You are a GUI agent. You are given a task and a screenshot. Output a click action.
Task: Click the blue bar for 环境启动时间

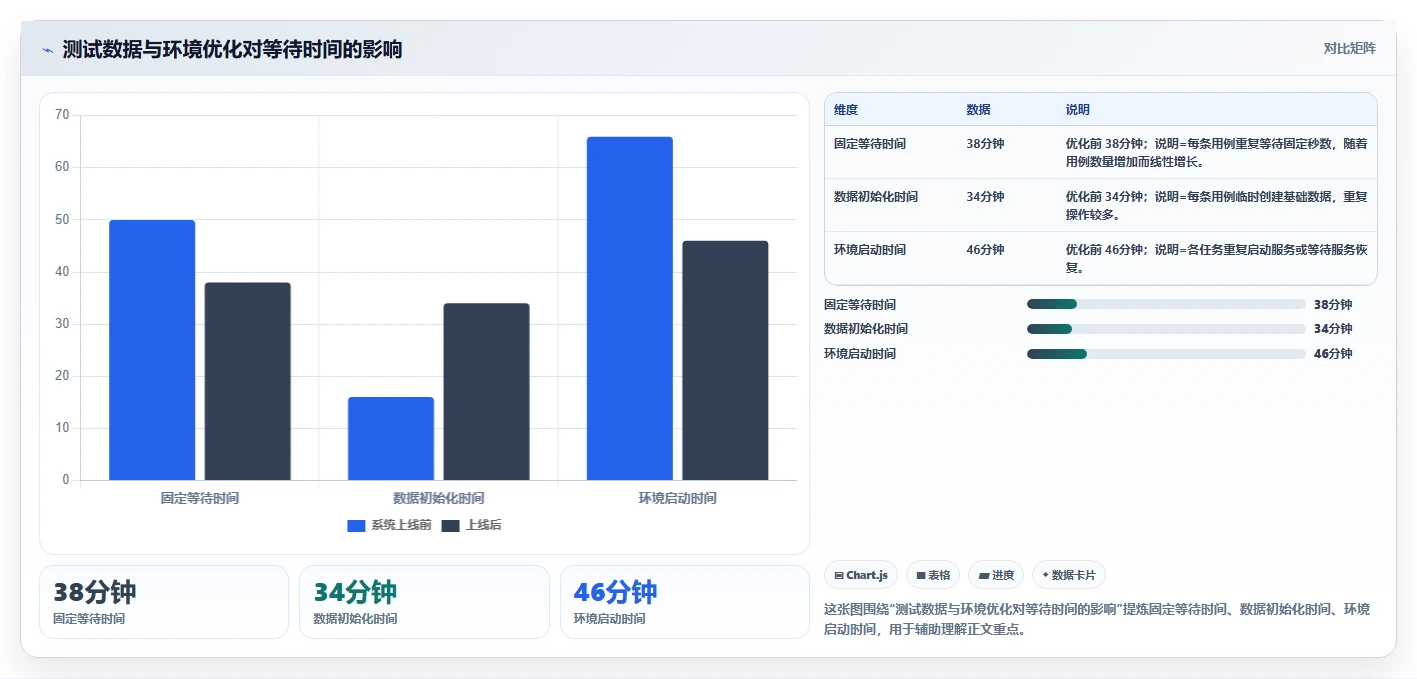[x=630, y=308]
